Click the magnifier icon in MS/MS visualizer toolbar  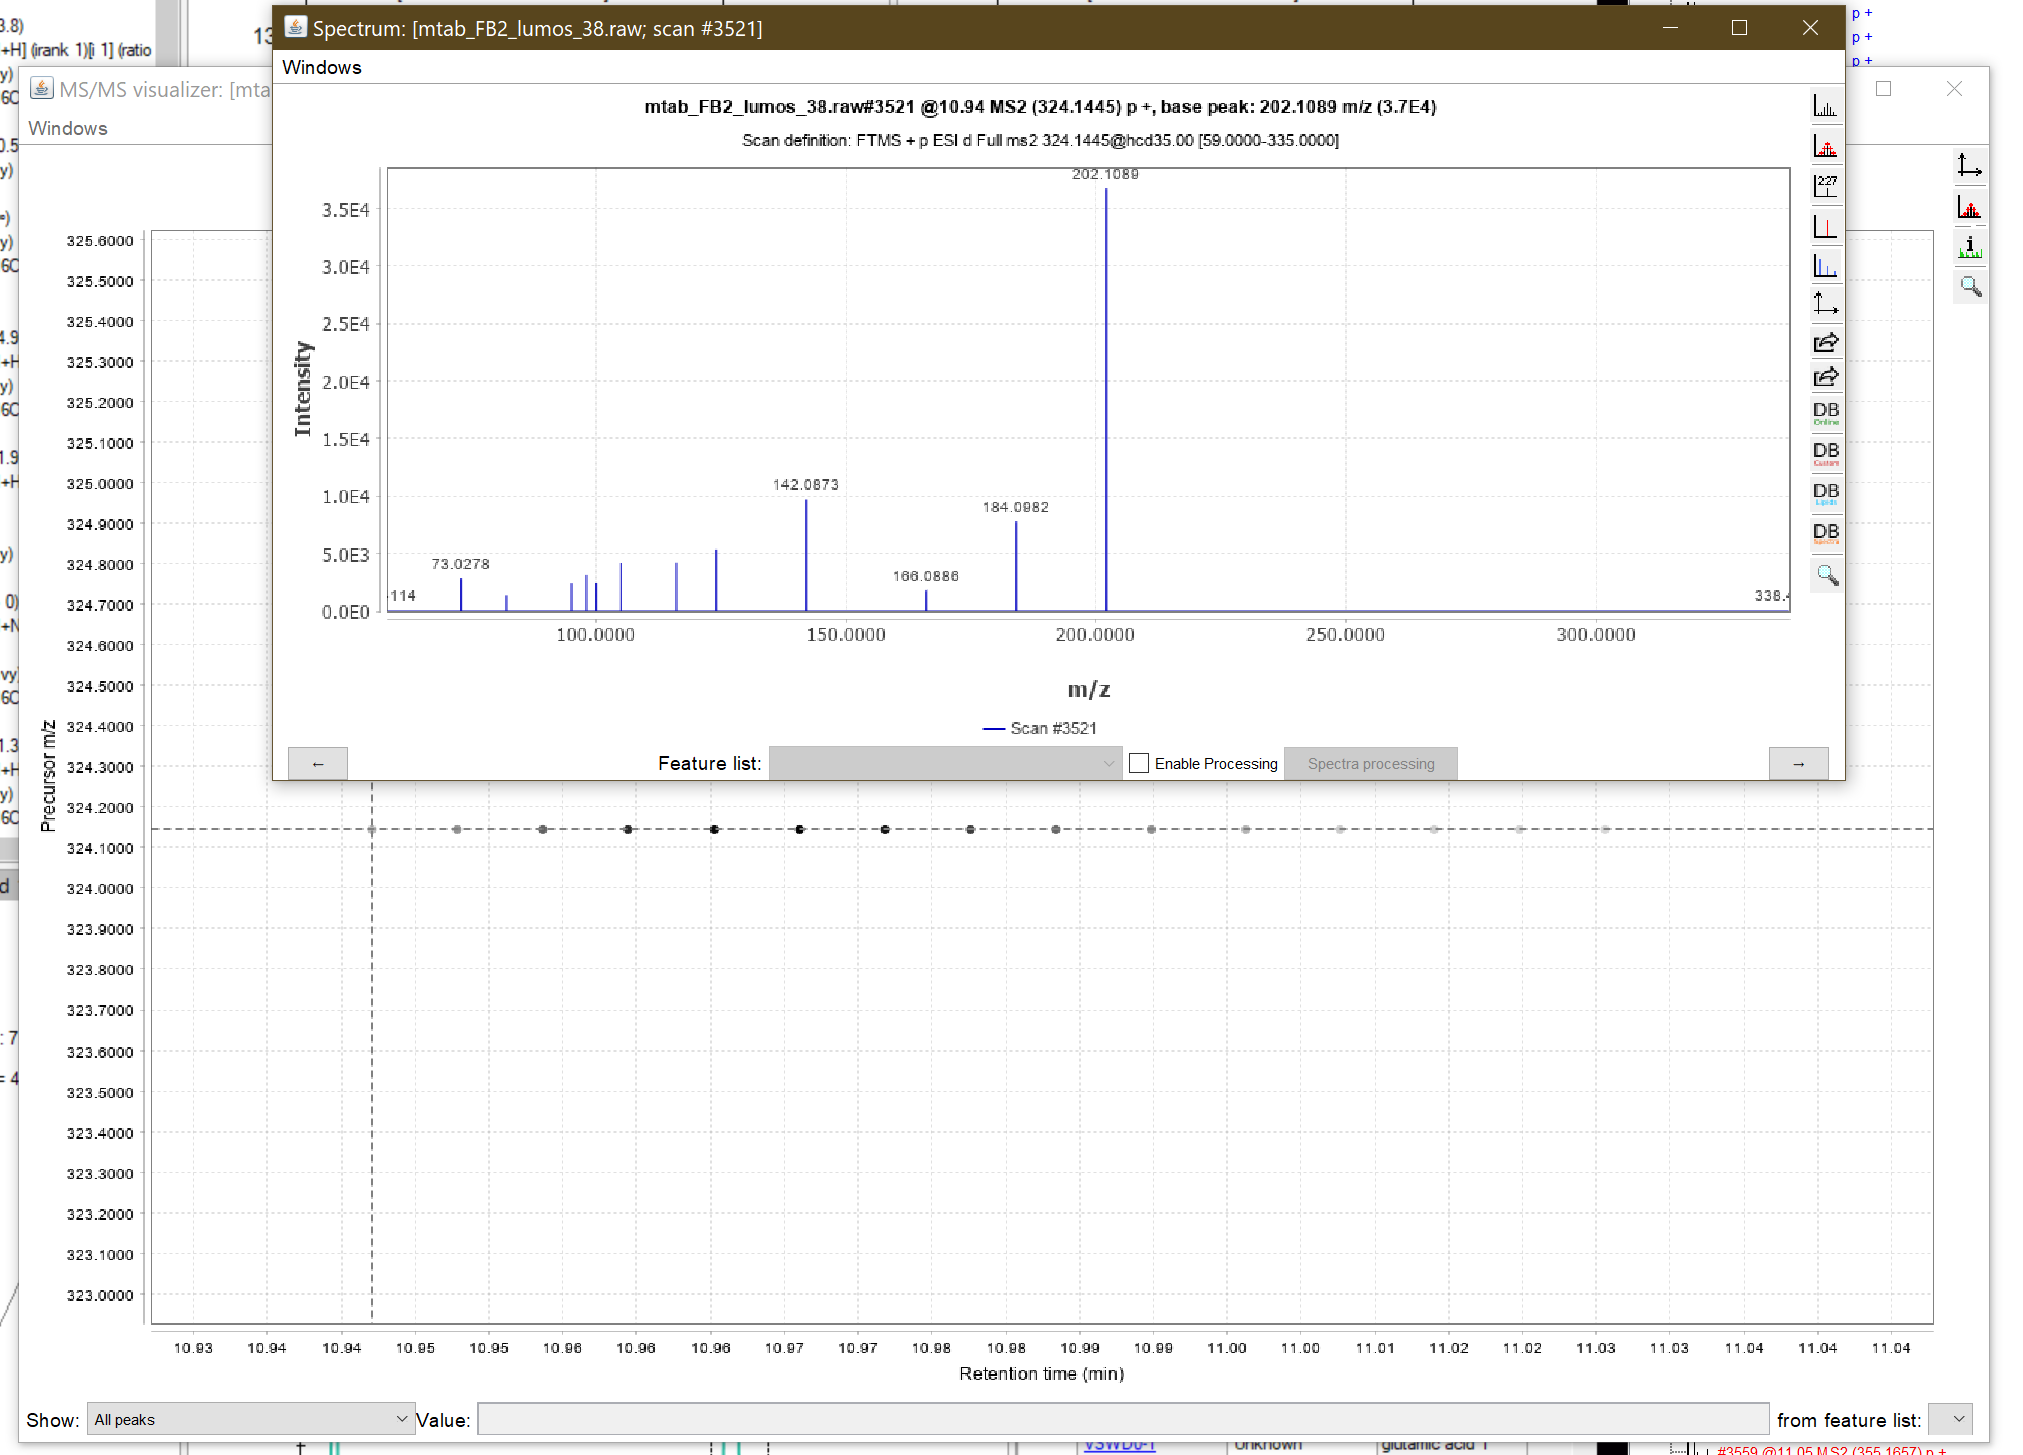1969,287
